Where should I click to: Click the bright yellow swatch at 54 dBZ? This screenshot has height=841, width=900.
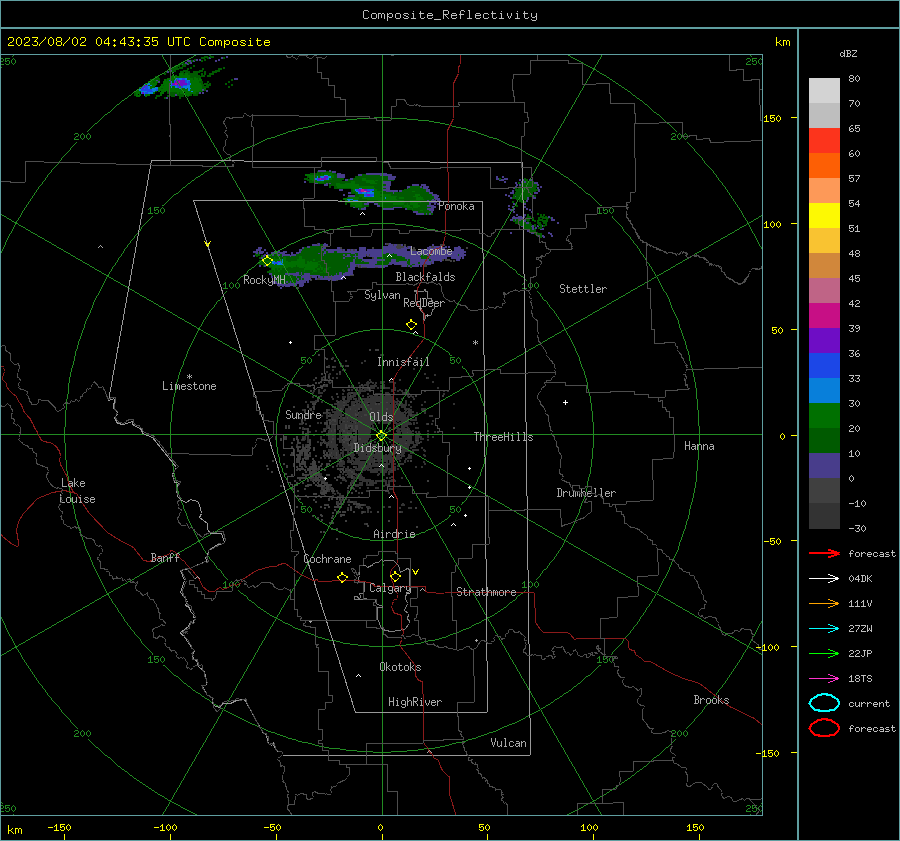tap(824, 215)
